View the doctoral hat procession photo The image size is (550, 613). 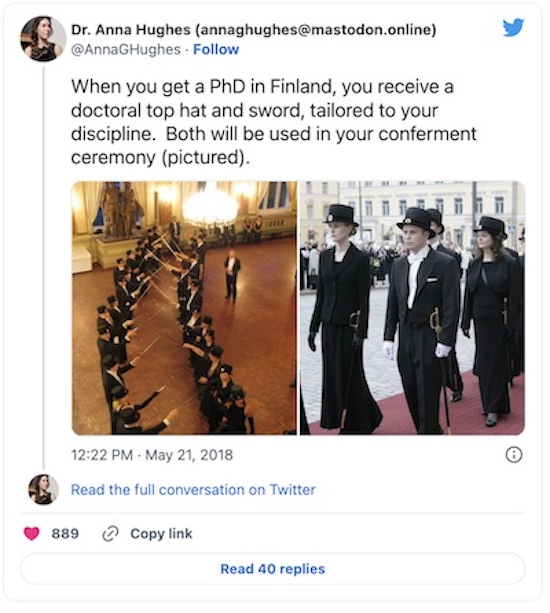click(x=412, y=308)
